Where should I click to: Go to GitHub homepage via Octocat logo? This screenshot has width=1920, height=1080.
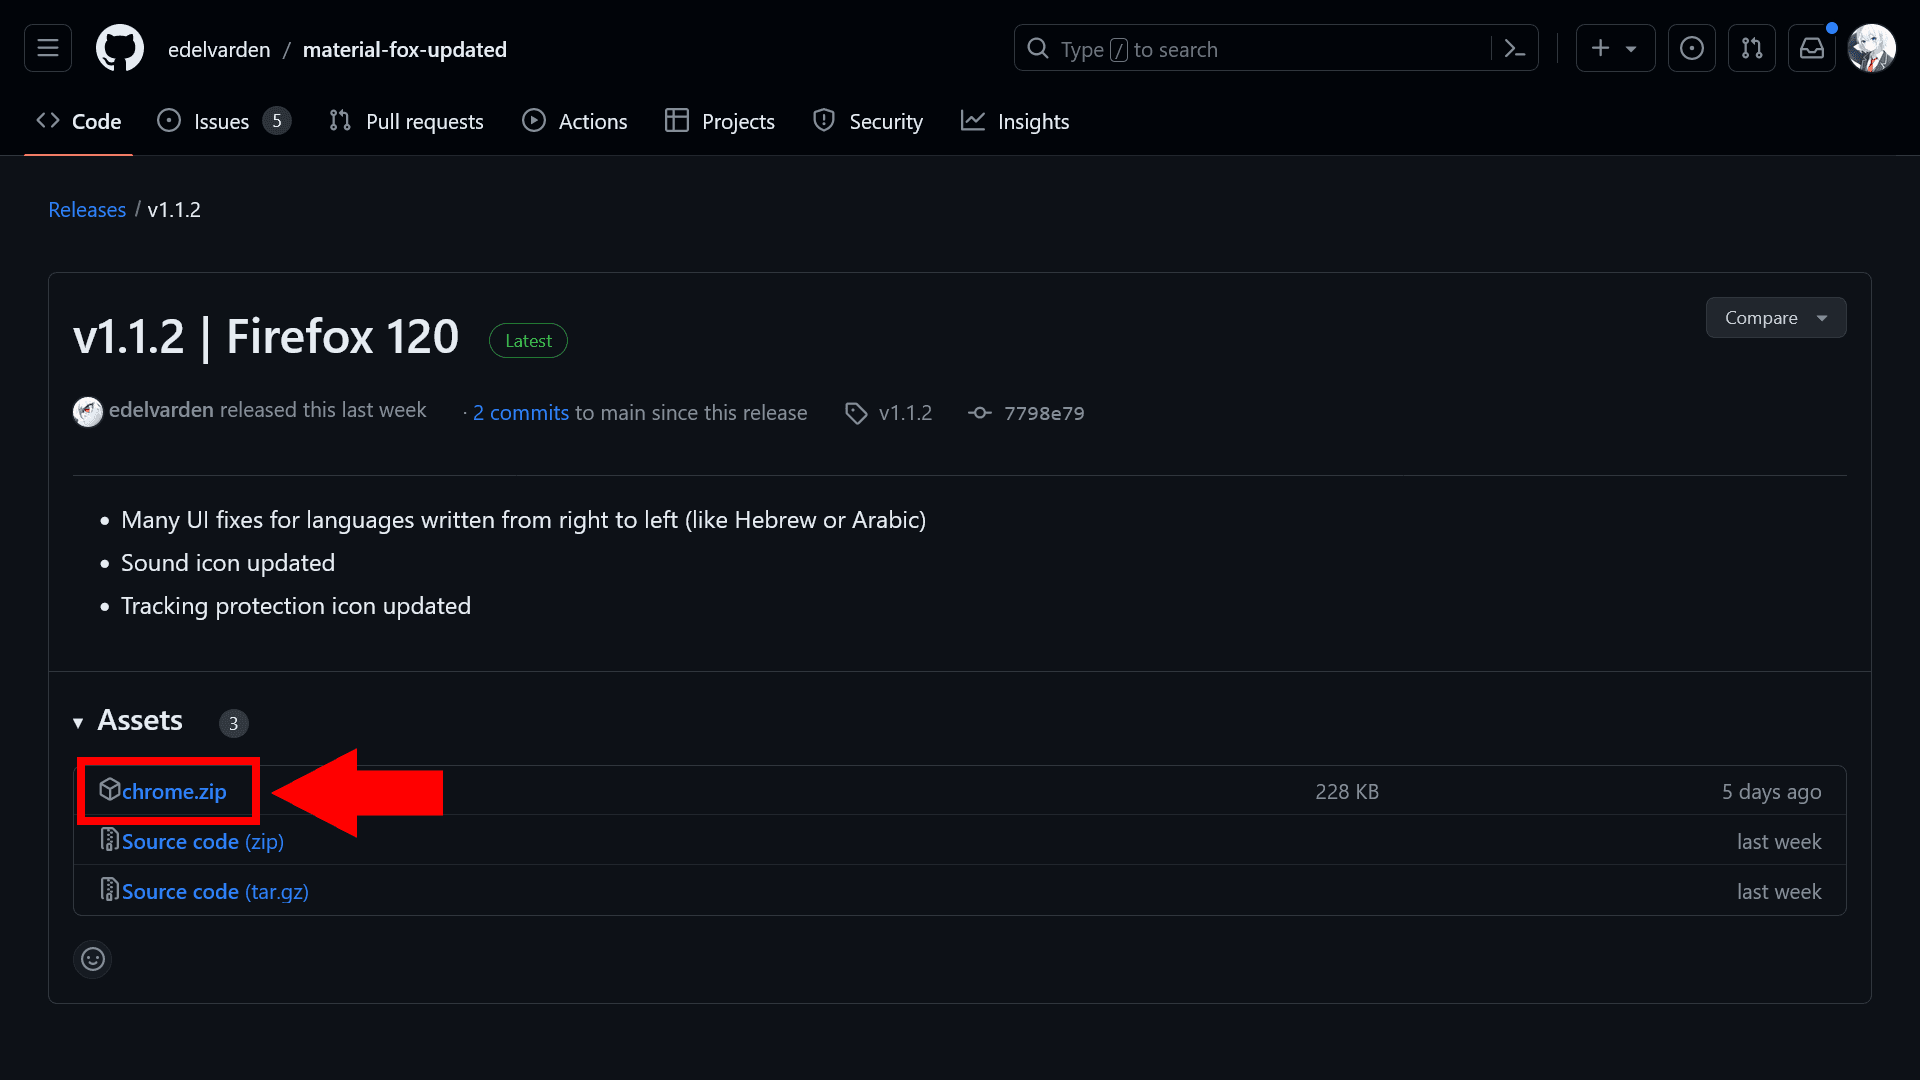coord(120,48)
